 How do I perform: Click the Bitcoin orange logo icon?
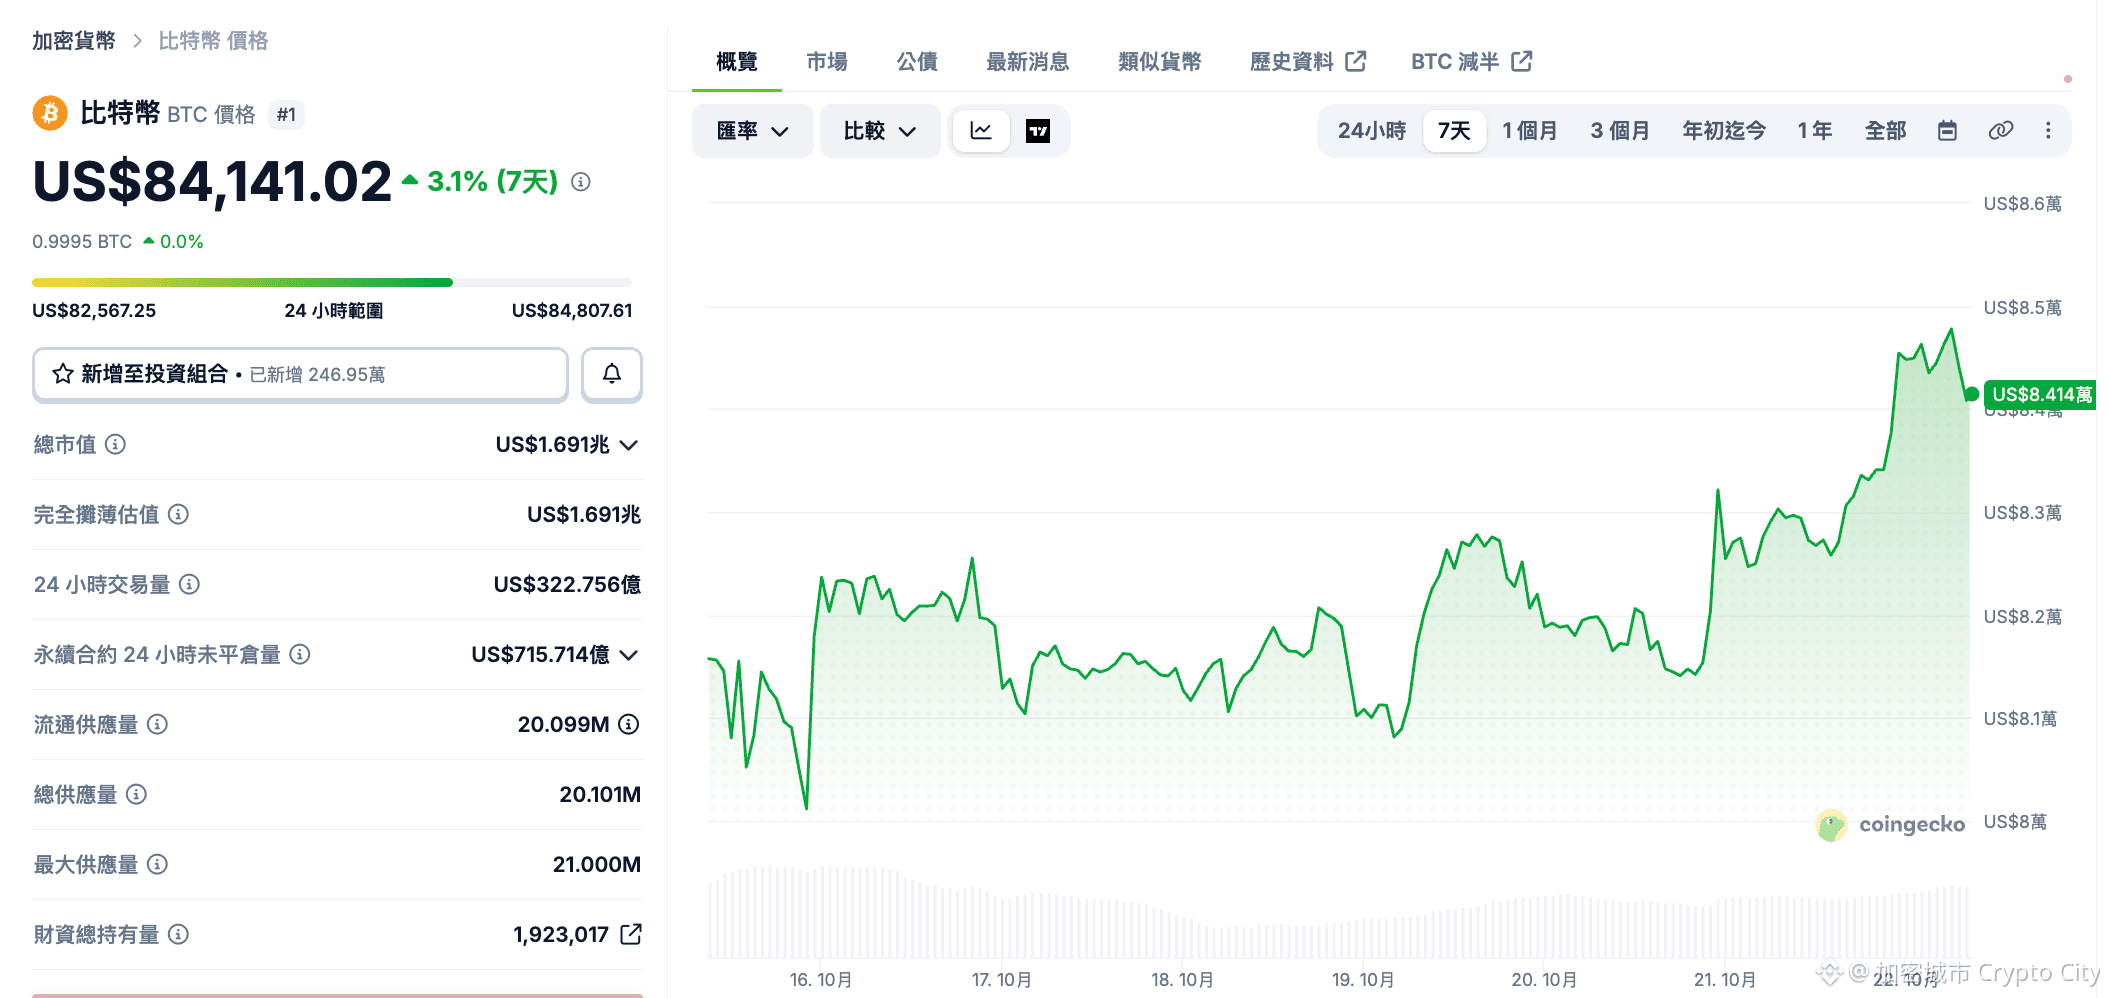[50, 113]
